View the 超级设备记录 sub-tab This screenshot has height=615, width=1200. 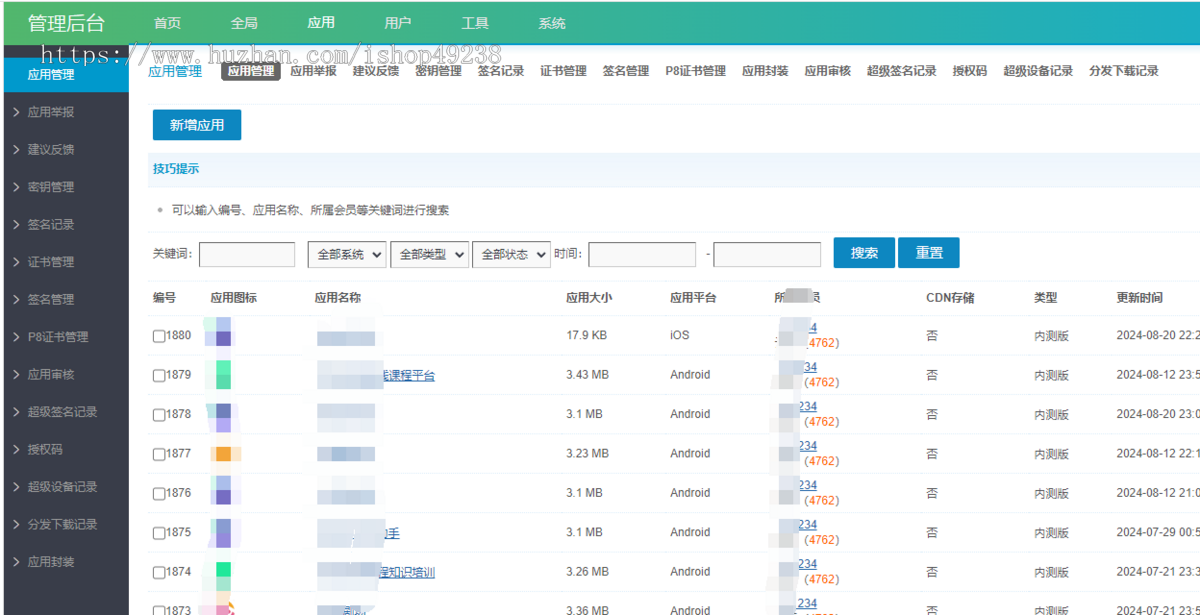click(x=1038, y=71)
